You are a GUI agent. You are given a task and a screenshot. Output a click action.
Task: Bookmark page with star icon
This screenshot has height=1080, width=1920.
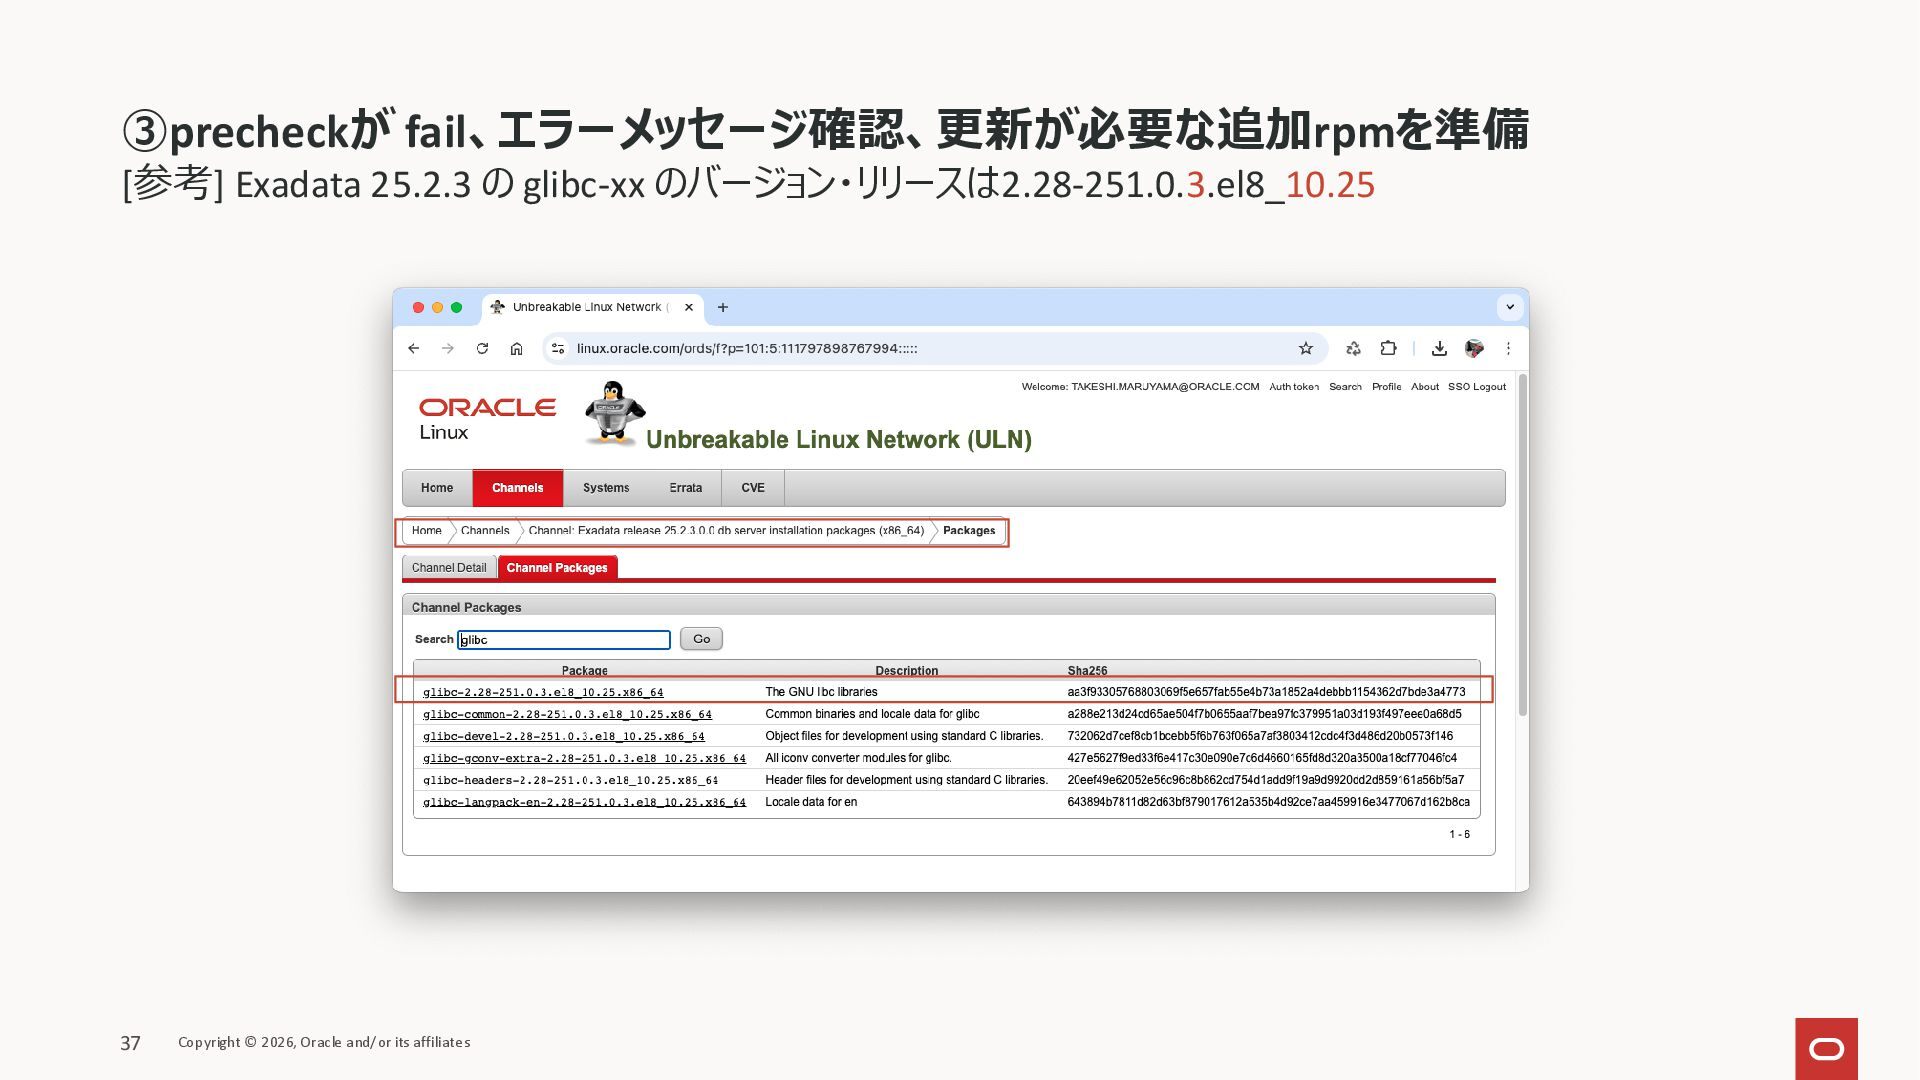pos(1305,348)
